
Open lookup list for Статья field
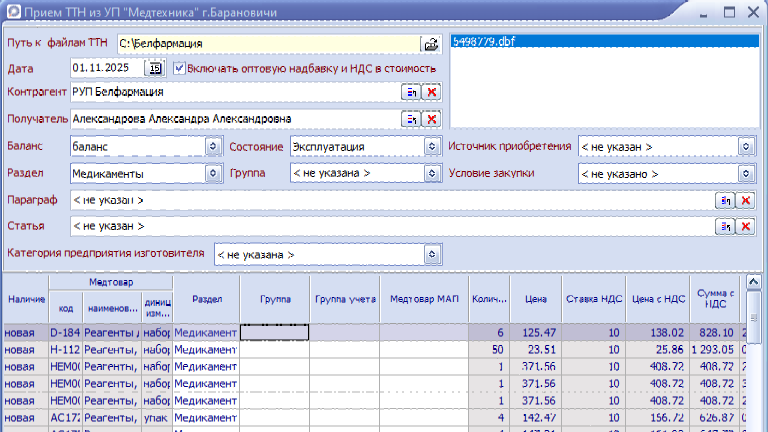click(x=725, y=226)
